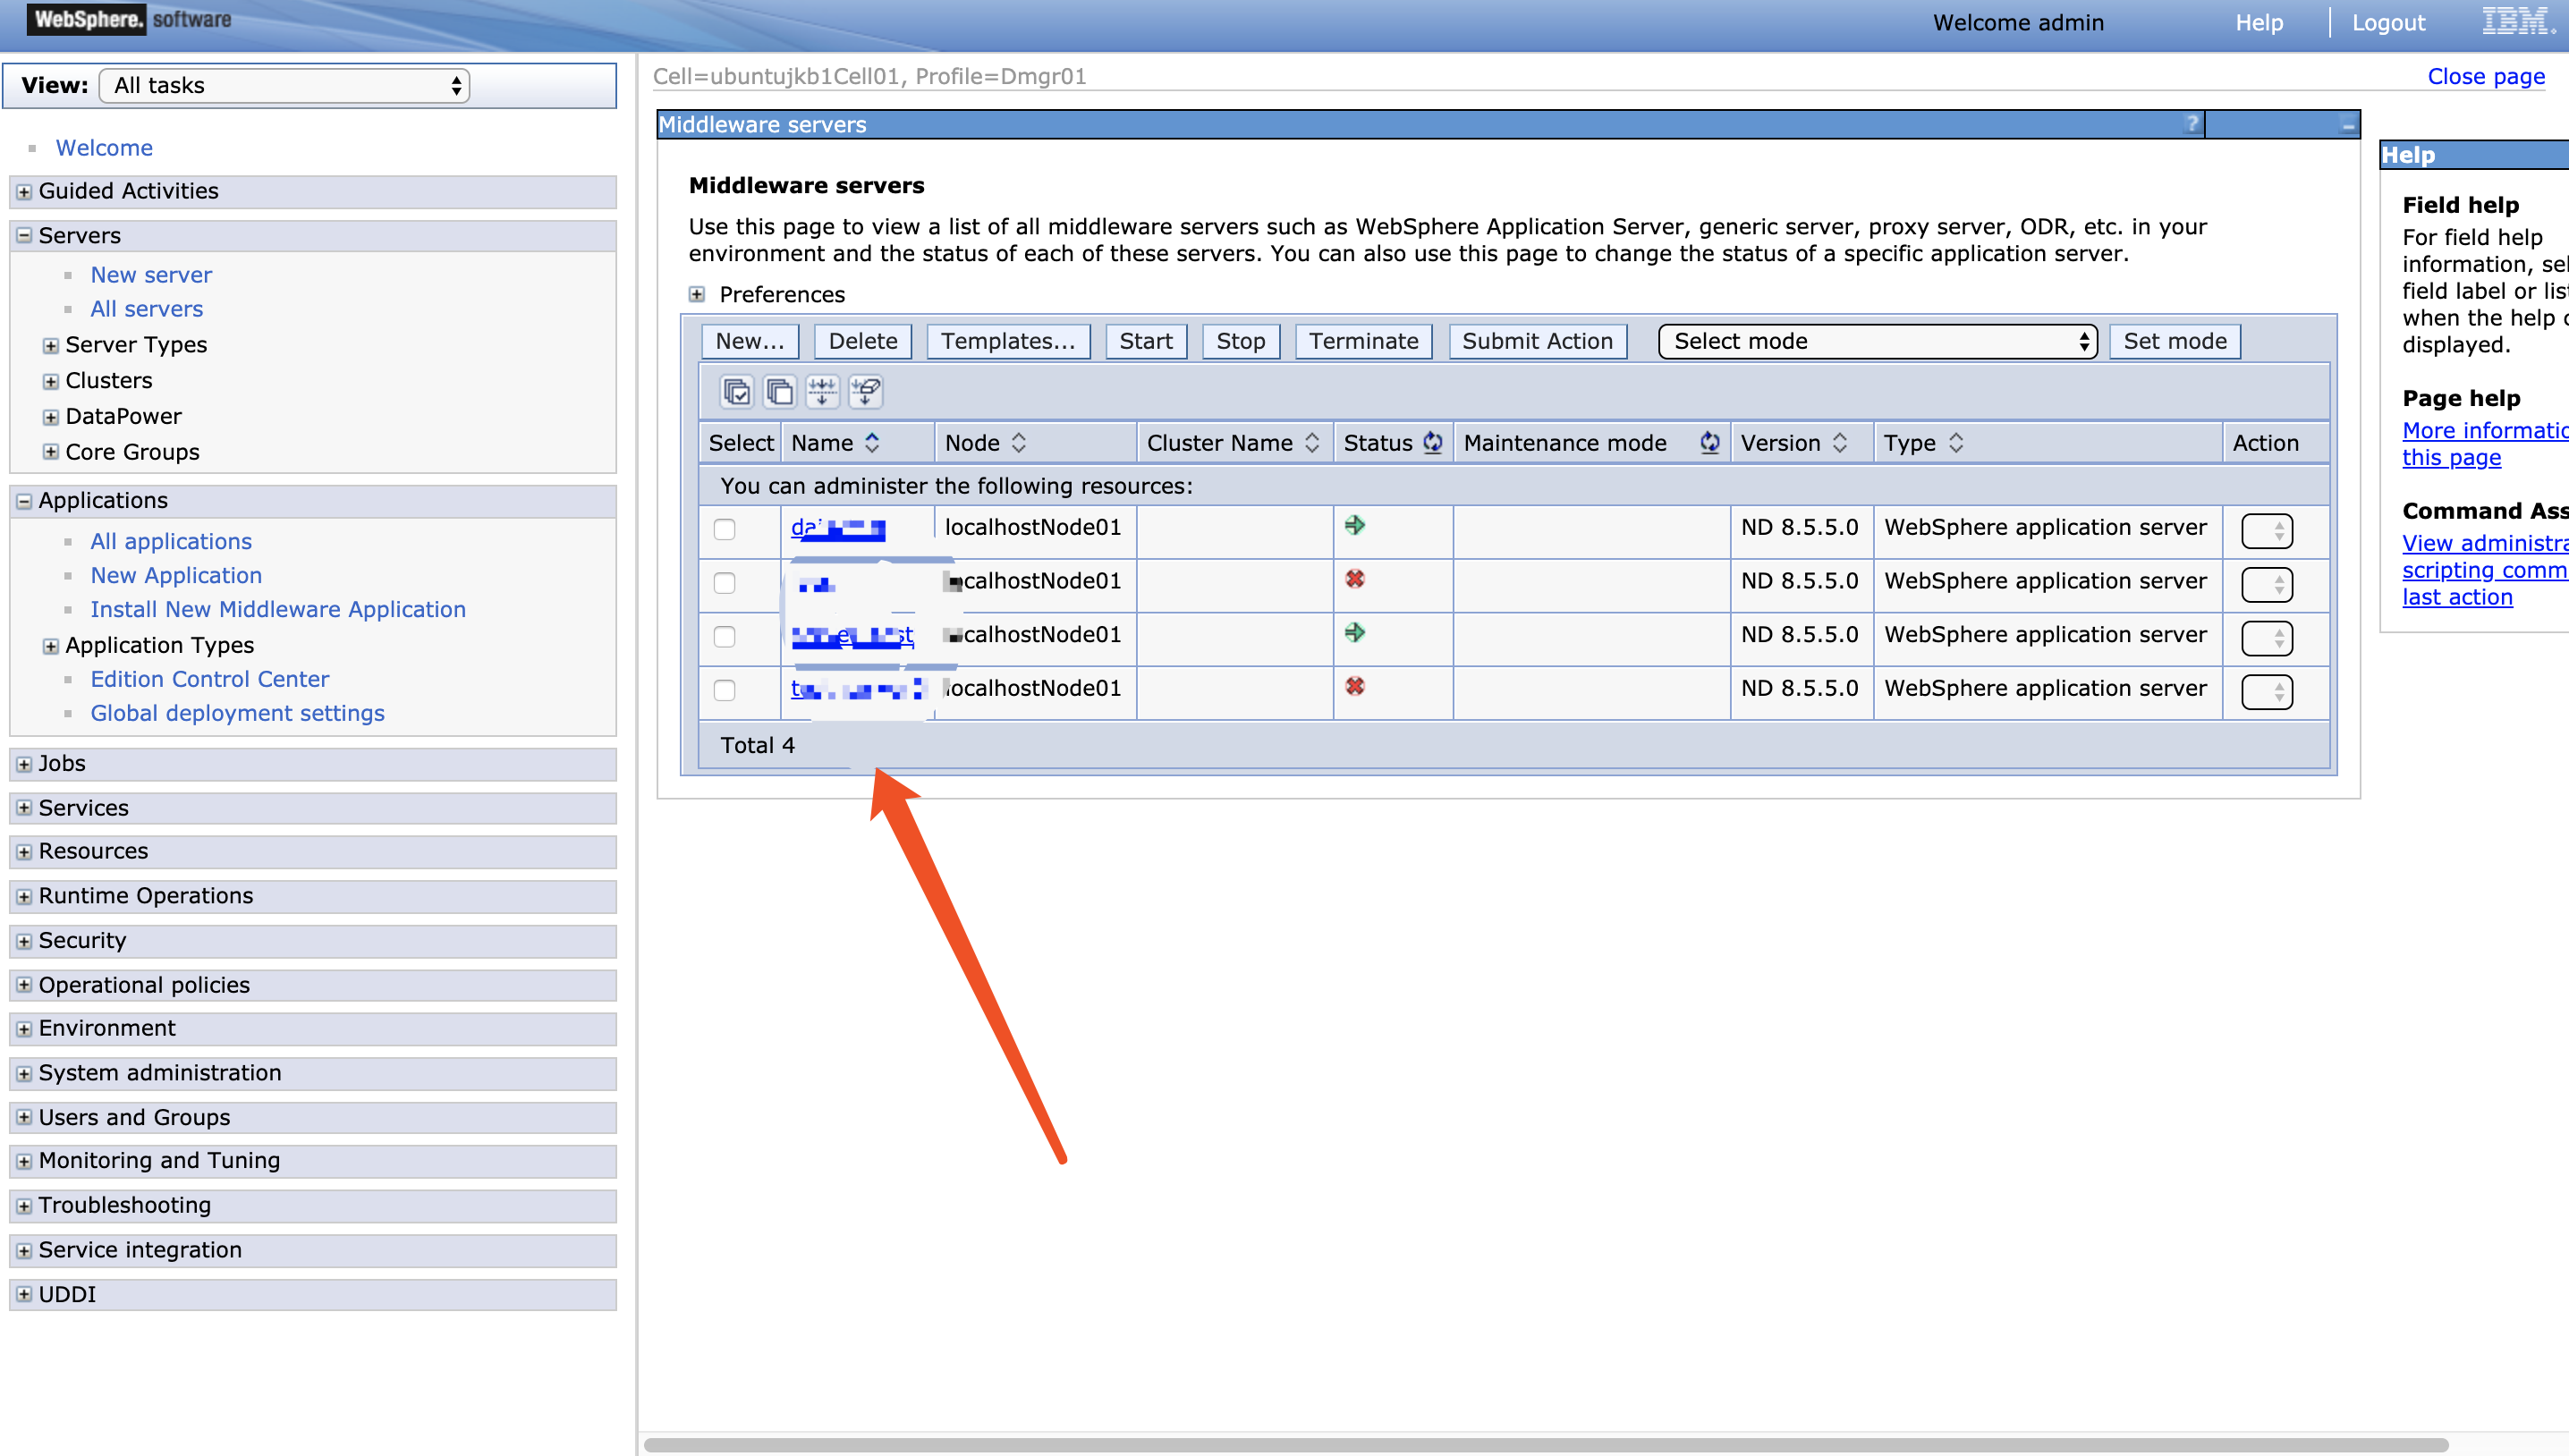Click the Deselect All Items icon
The image size is (2569, 1456).
point(779,391)
